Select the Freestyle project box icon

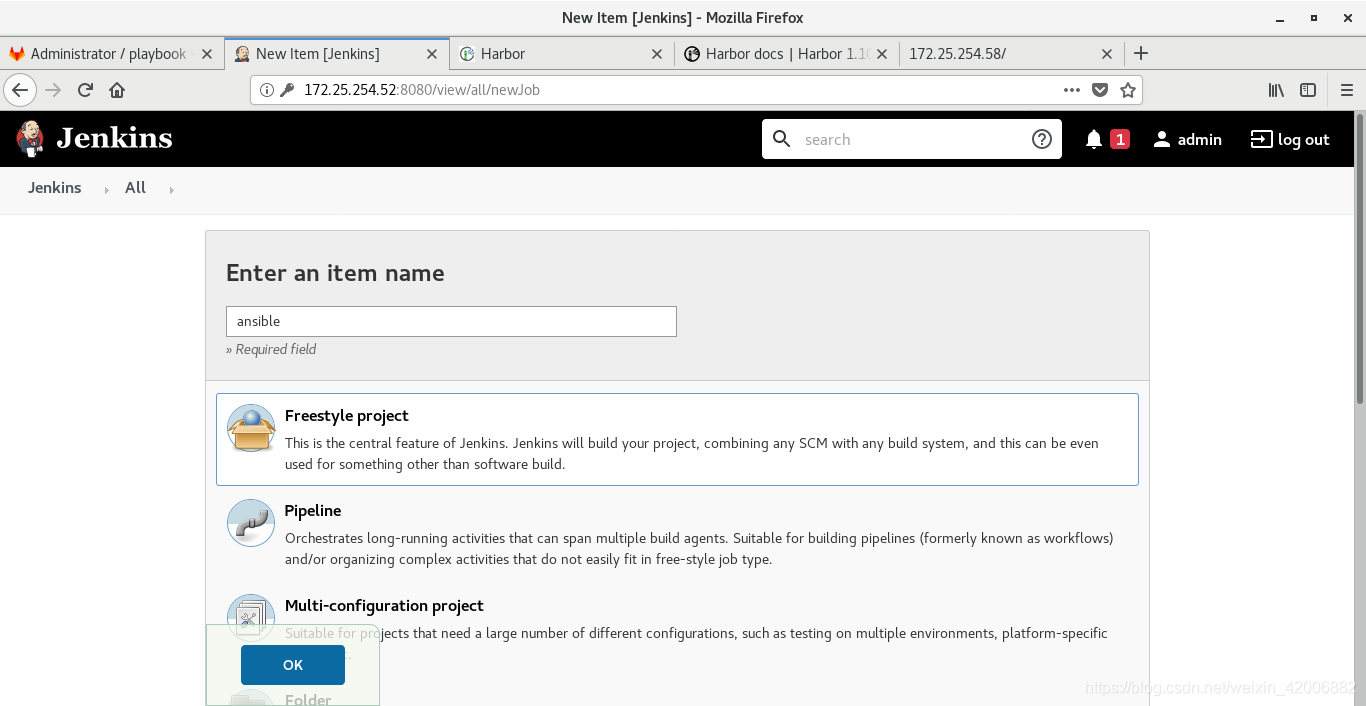click(250, 428)
